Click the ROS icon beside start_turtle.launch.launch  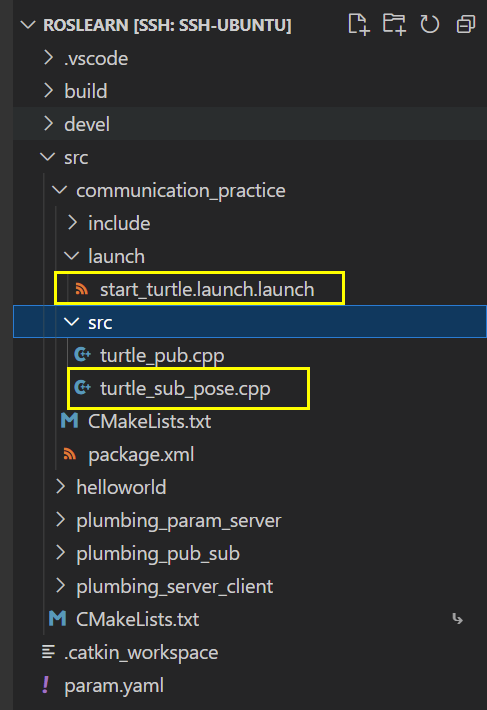82,289
